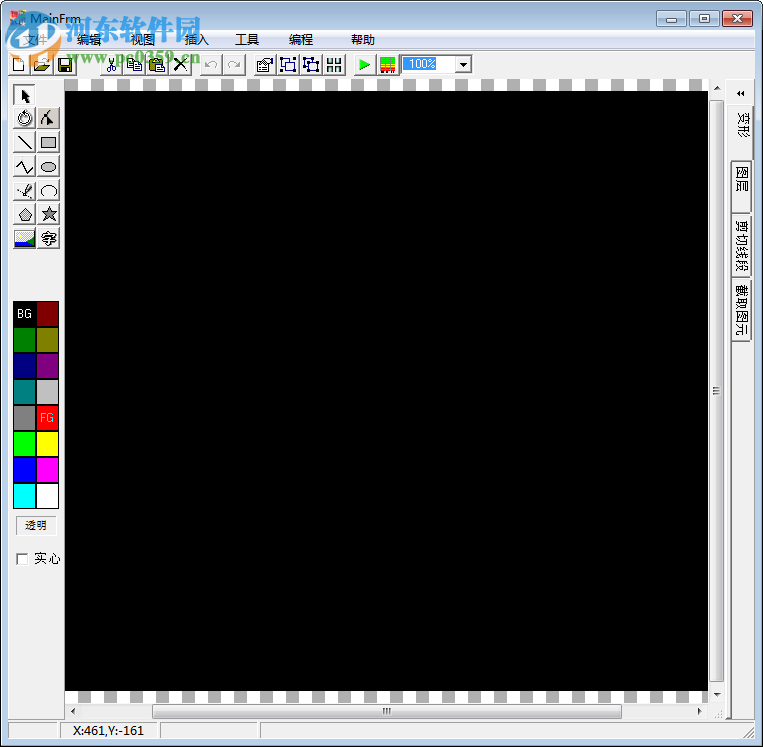Click the group objects toolbar icon
763x747 pixels.
point(288,64)
